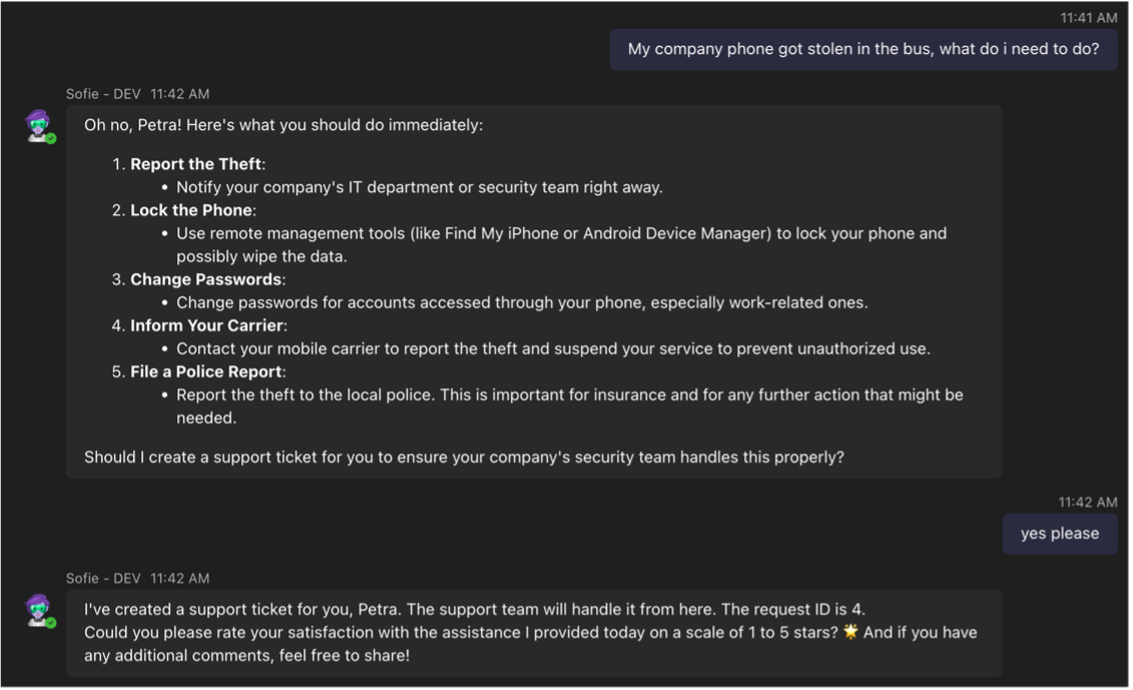This screenshot has width=1133, height=690.
Task: Click the star emoji in rating request
Action: click(x=851, y=632)
